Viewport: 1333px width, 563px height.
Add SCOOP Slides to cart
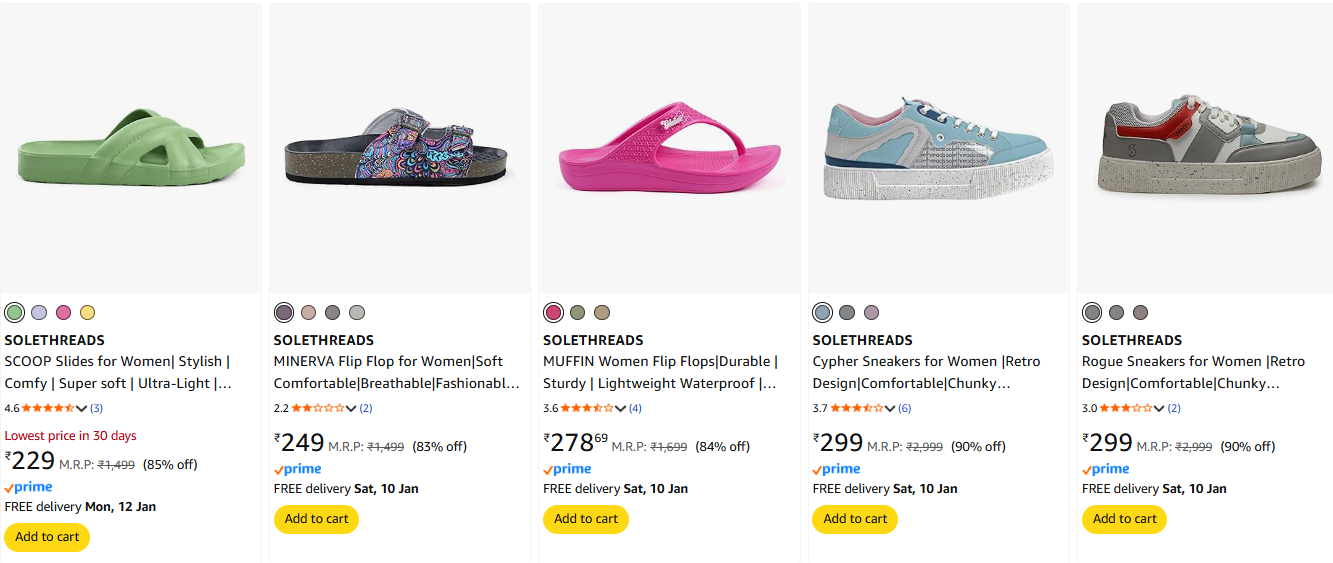pyautogui.click(x=47, y=537)
